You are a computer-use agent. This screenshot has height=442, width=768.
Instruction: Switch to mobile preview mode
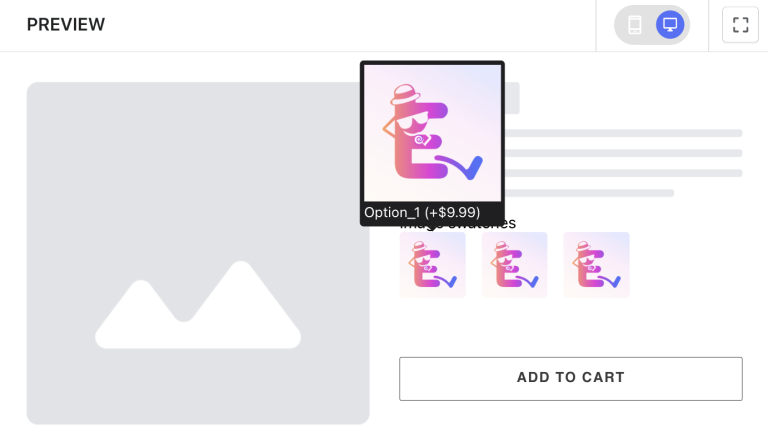pos(635,25)
